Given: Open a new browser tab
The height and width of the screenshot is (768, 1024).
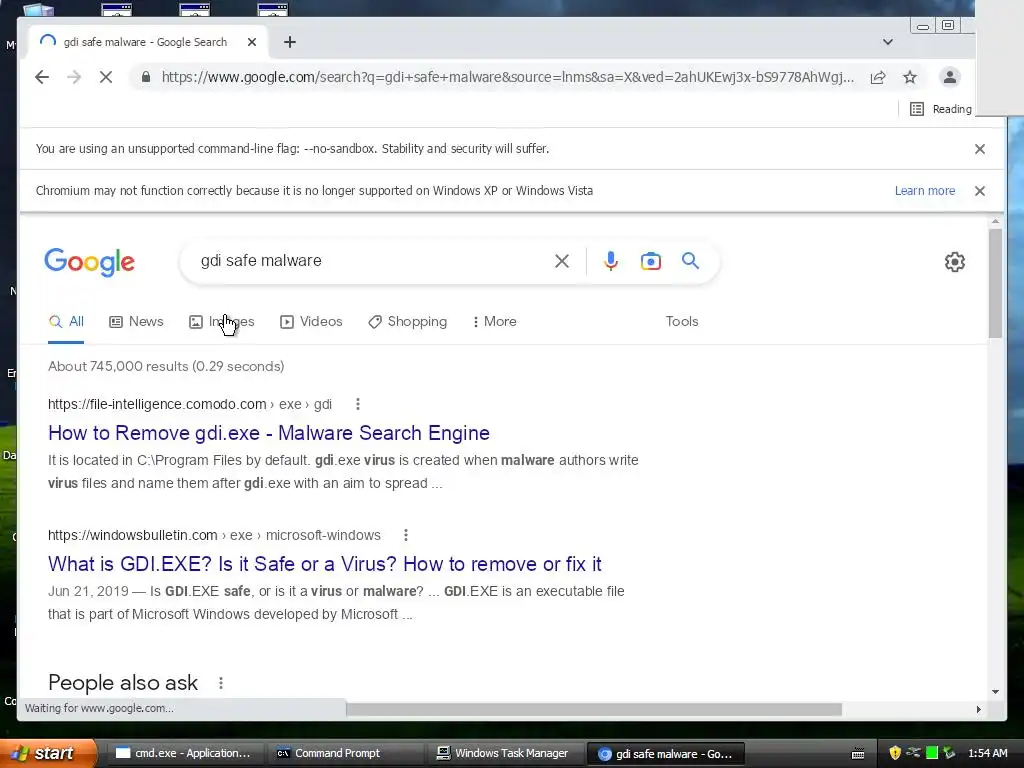Looking at the screenshot, I should (x=290, y=42).
